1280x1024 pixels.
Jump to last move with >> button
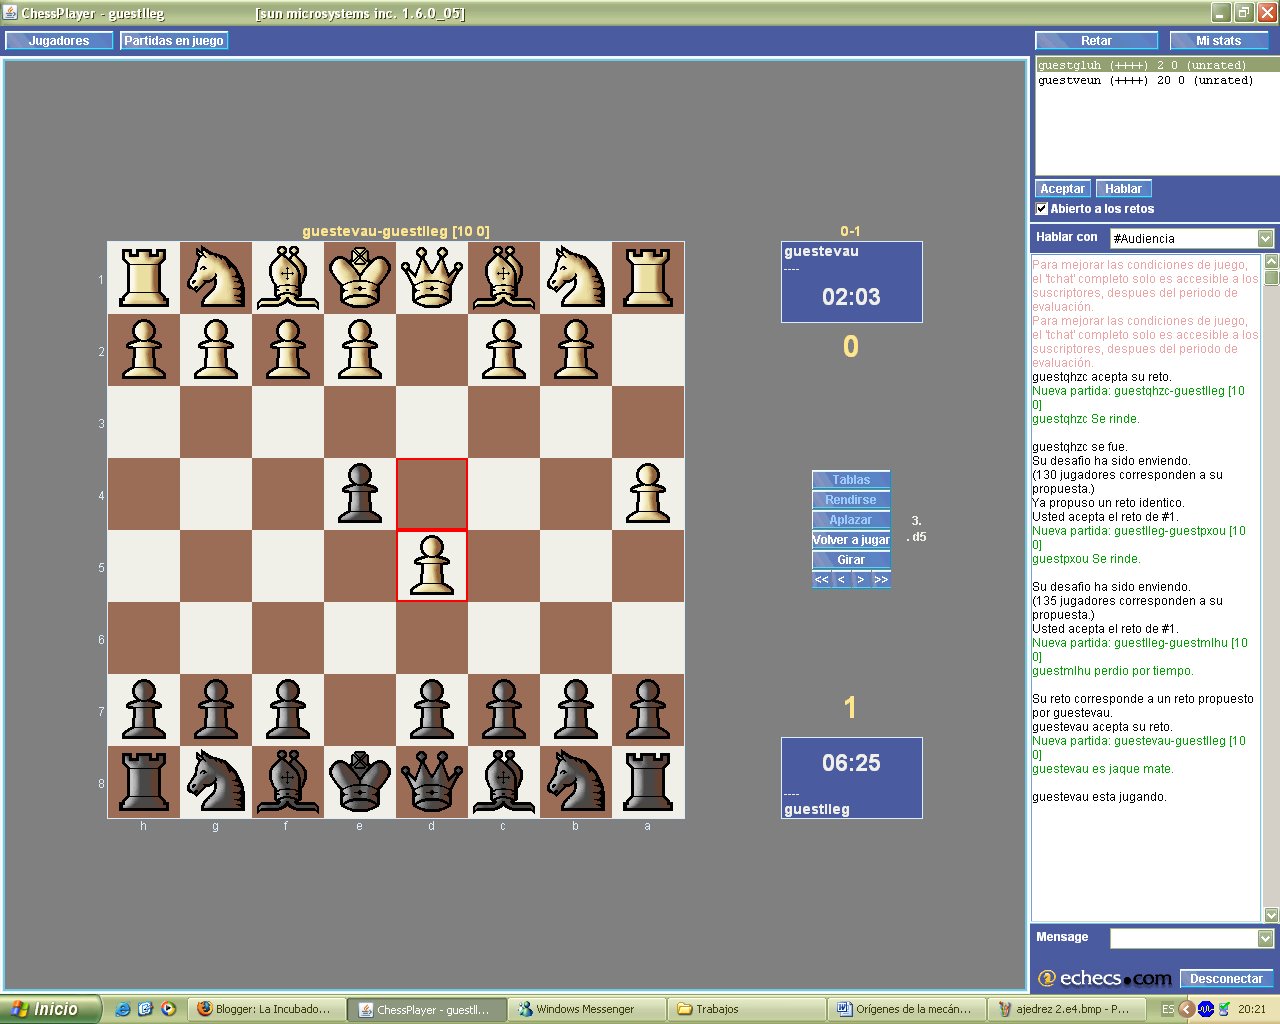click(881, 580)
